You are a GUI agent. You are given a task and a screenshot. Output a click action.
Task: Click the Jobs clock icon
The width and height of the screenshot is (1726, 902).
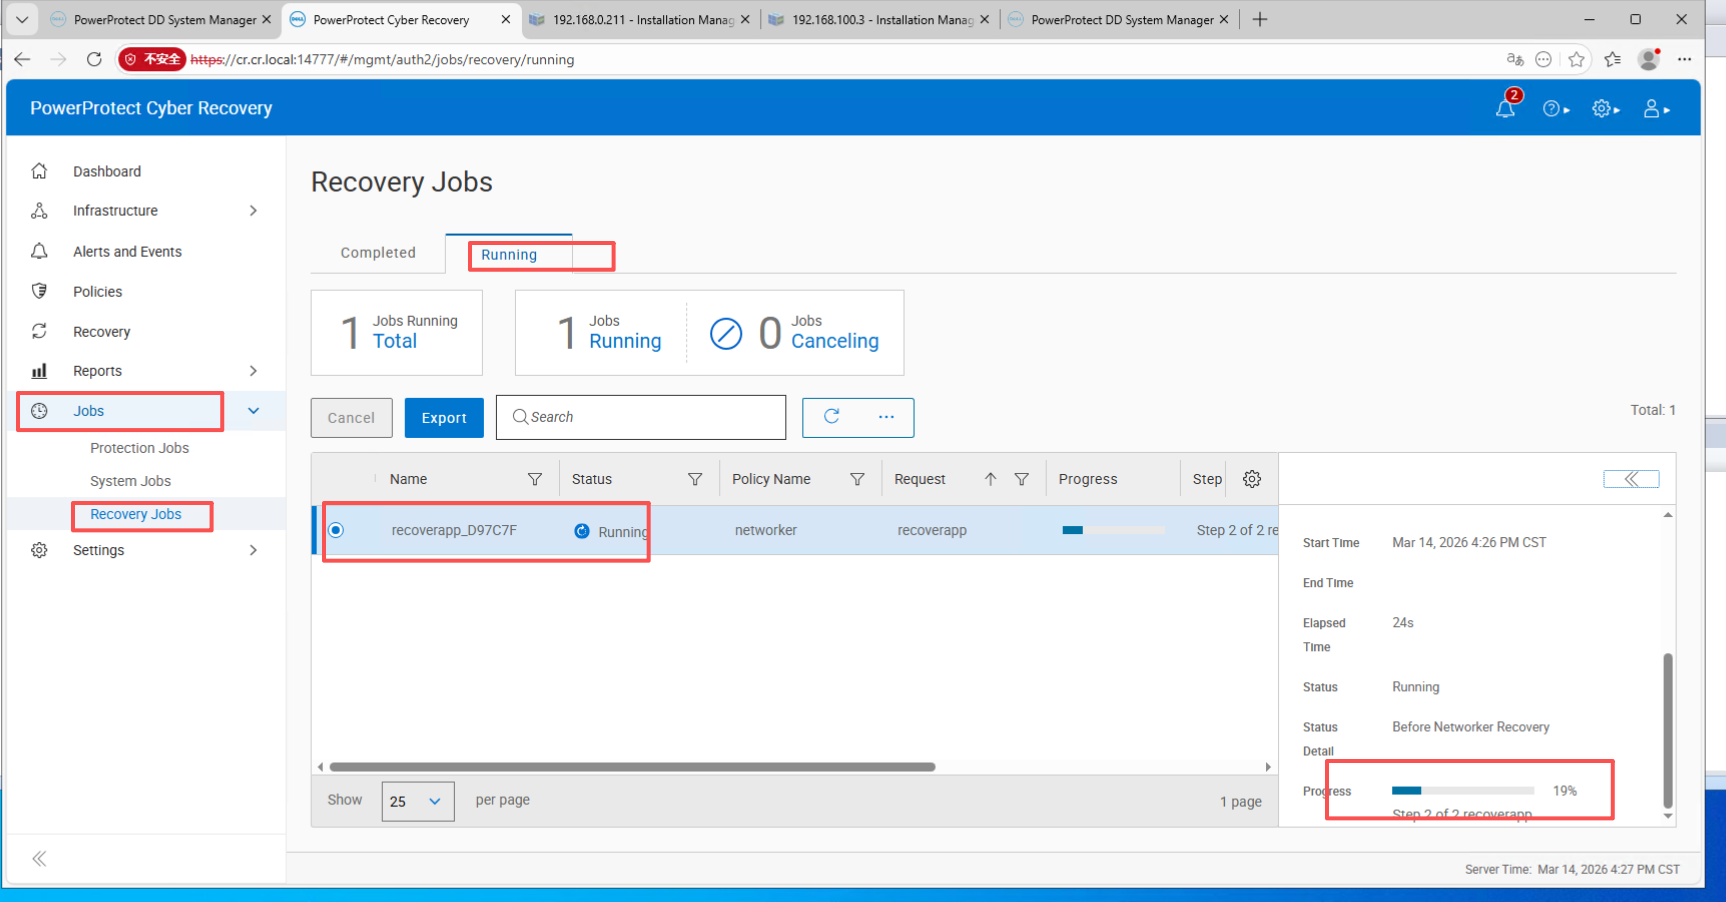pos(39,411)
